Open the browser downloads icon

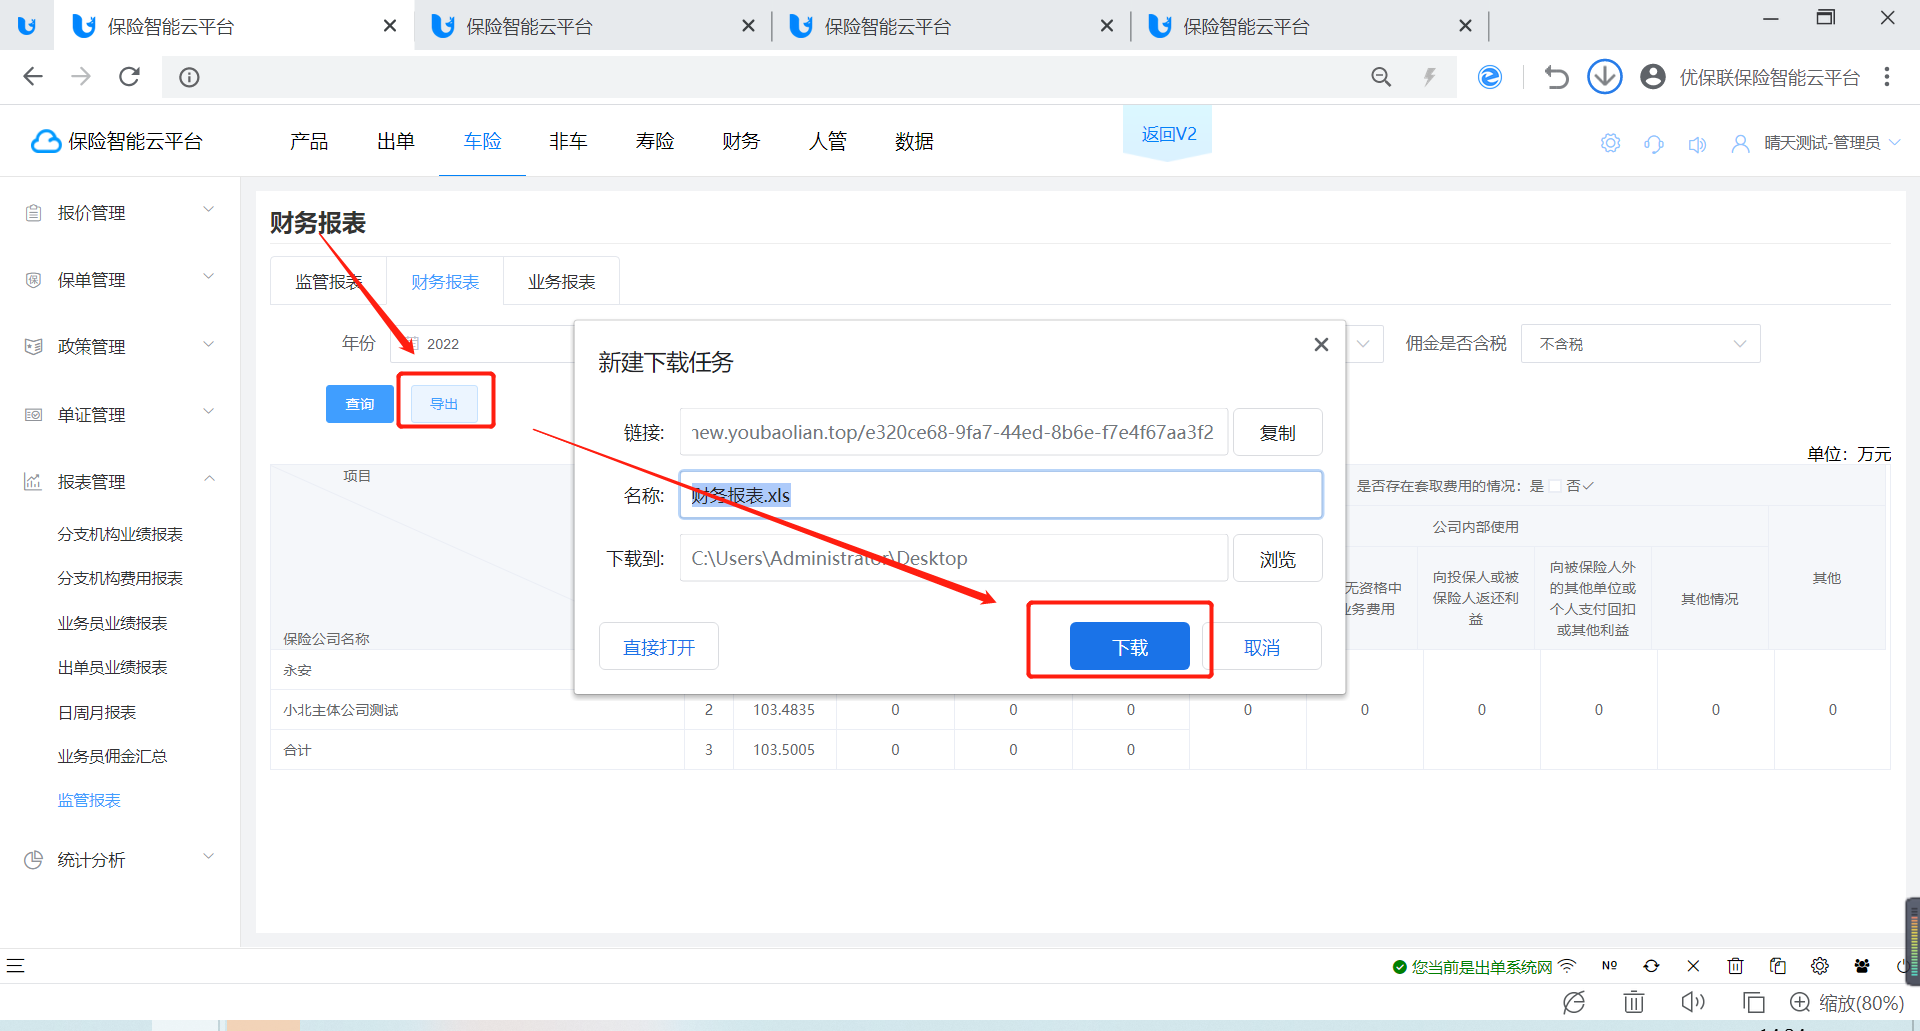click(1604, 77)
